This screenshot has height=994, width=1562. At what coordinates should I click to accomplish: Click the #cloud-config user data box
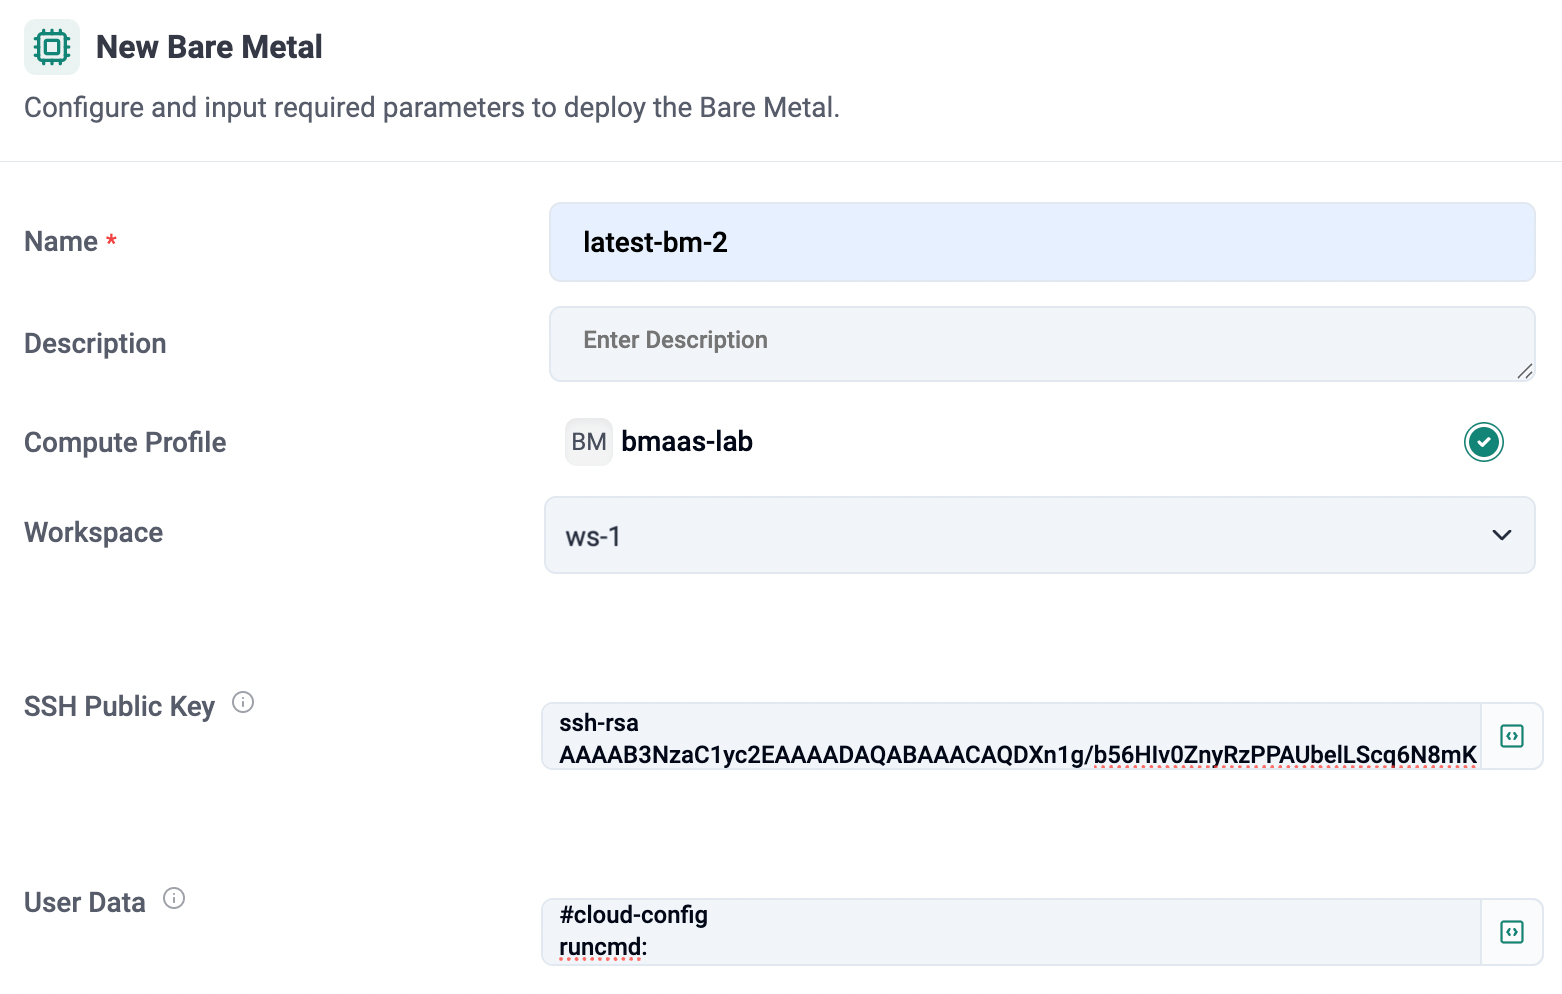1012,932
